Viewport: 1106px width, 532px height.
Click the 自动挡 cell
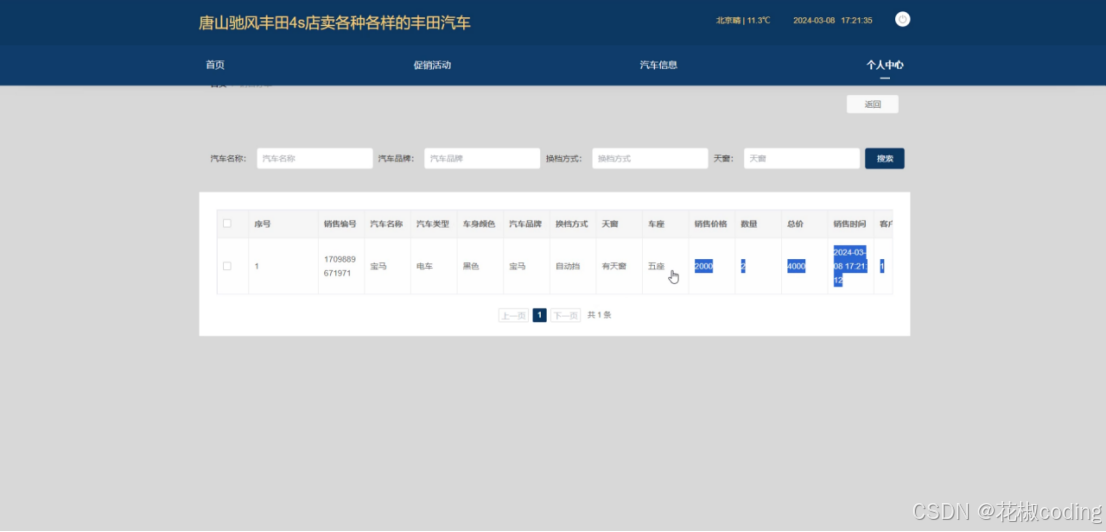[x=568, y=267]
